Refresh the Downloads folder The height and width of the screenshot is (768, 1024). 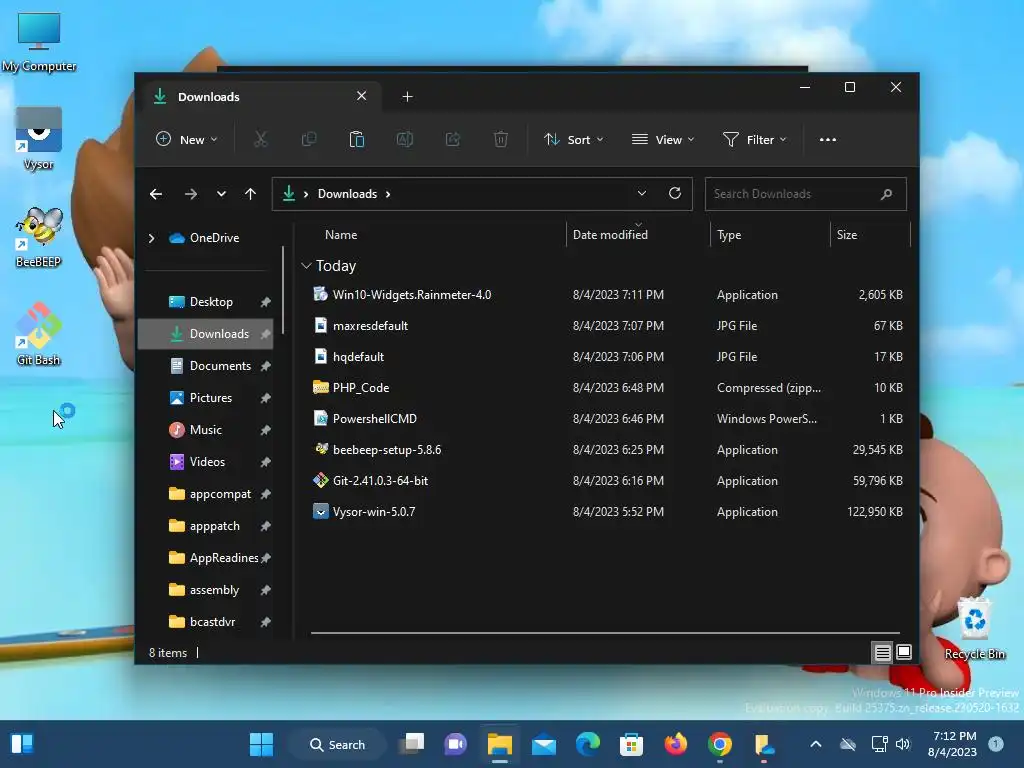675,193
